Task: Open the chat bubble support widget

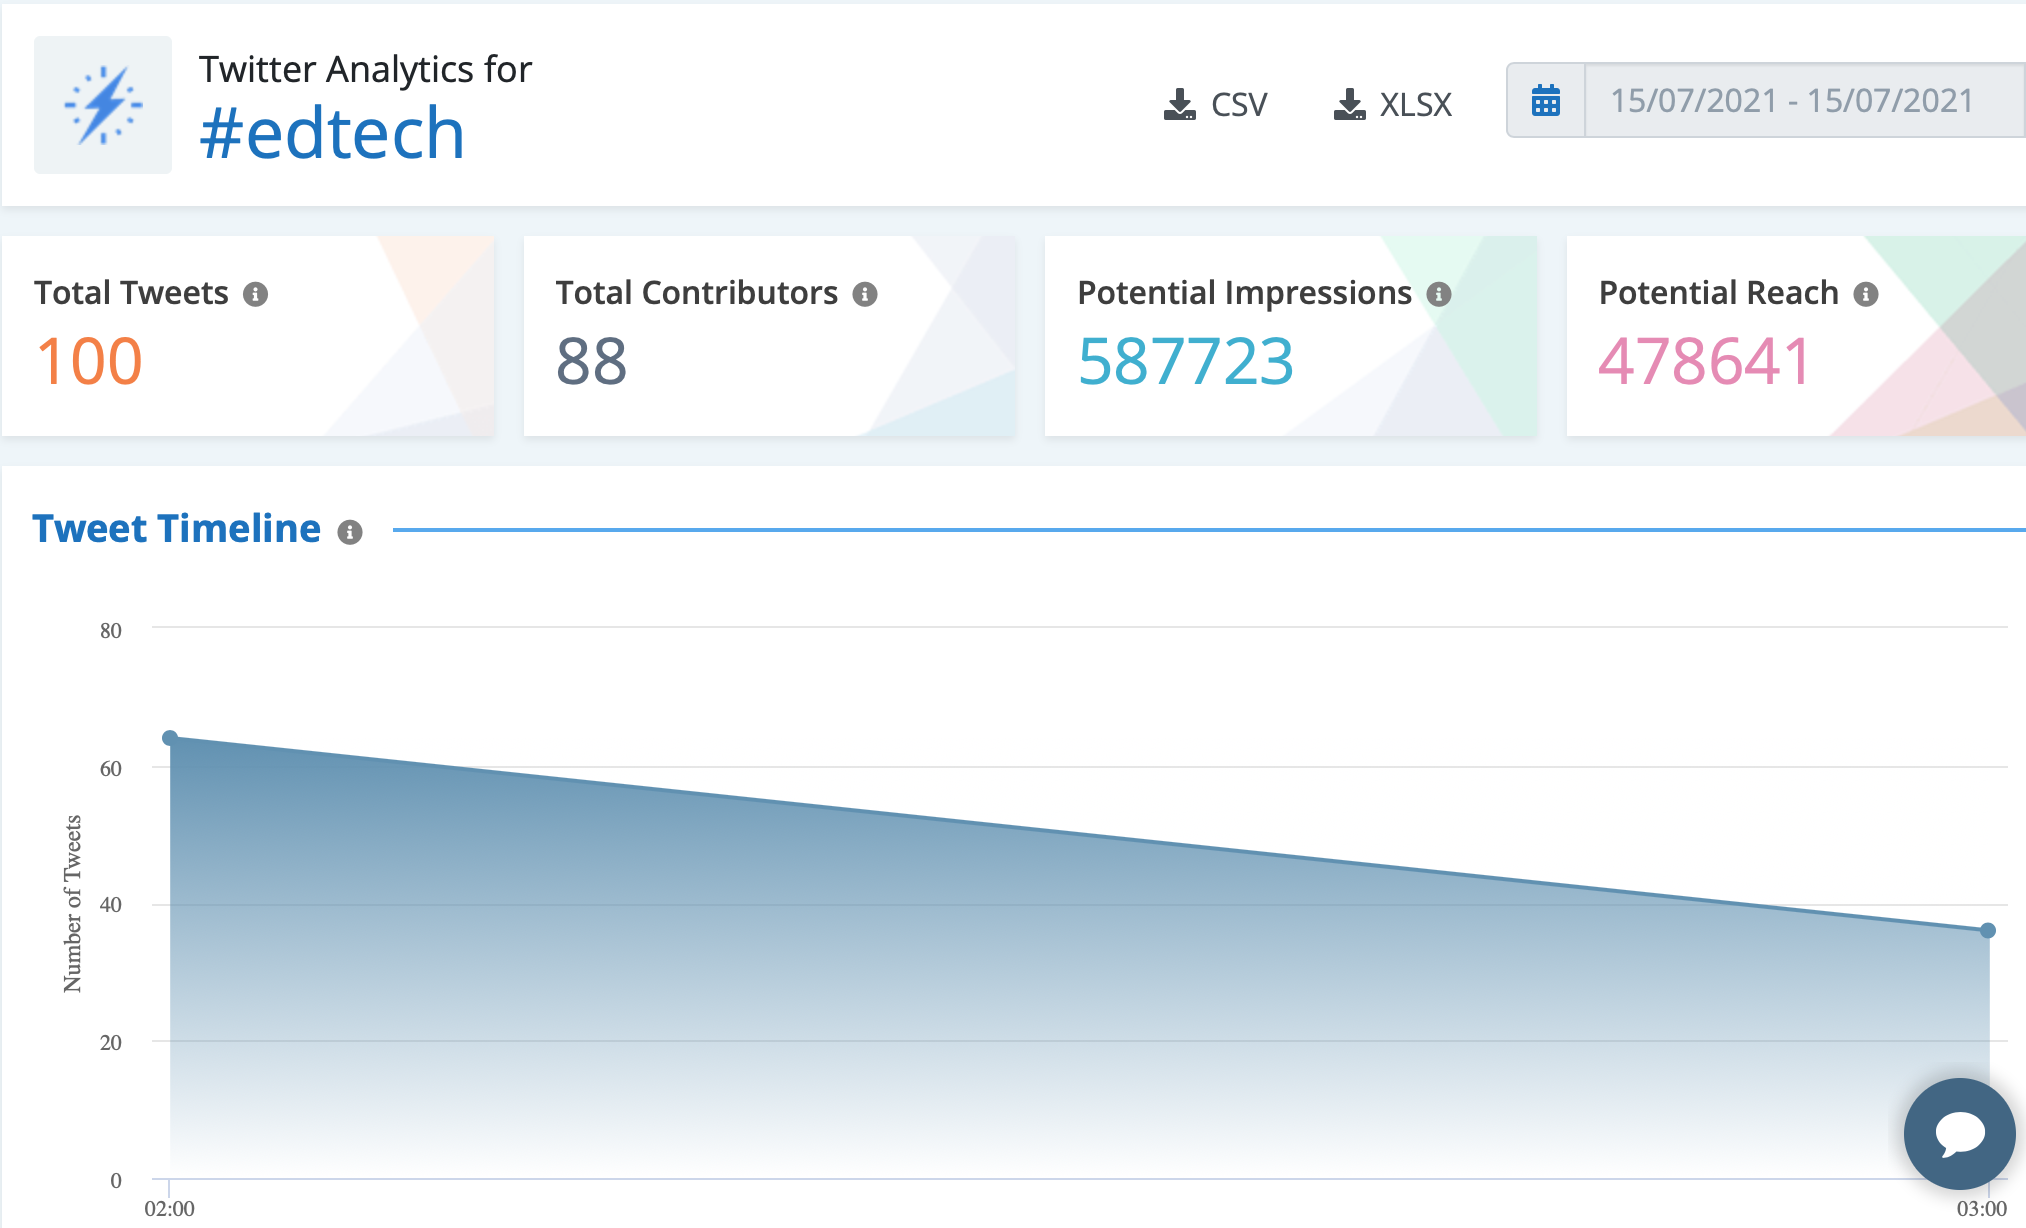Action: (x=1959, y=1133)
